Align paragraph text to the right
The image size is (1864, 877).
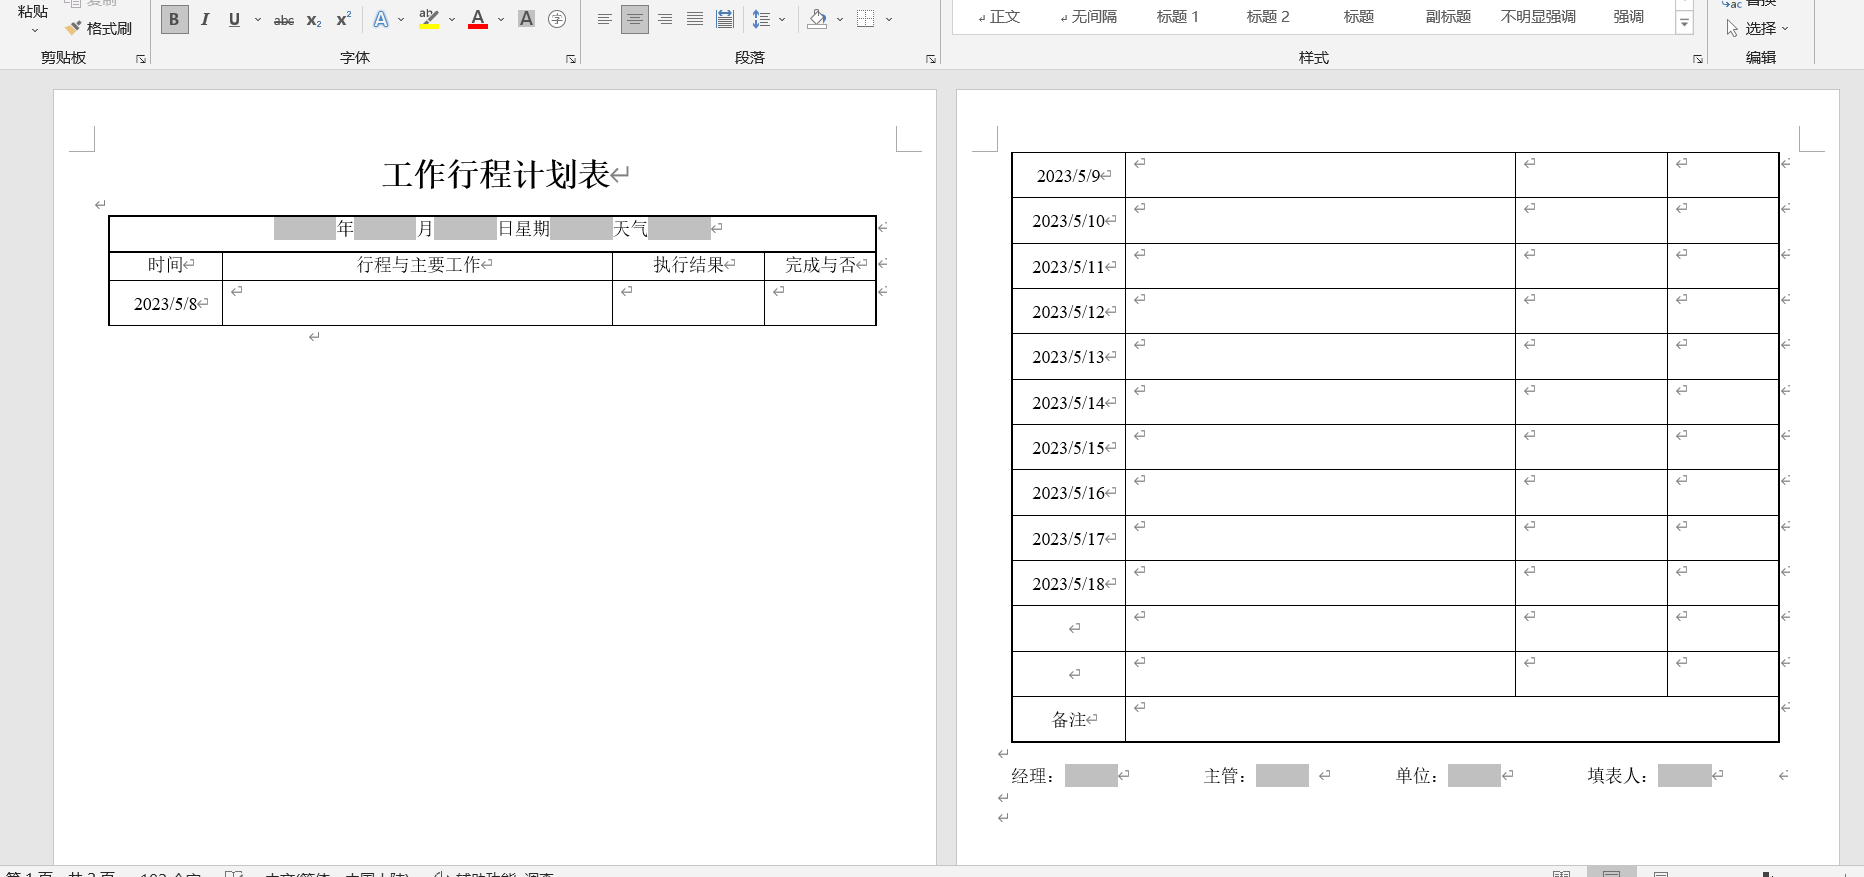665,19
